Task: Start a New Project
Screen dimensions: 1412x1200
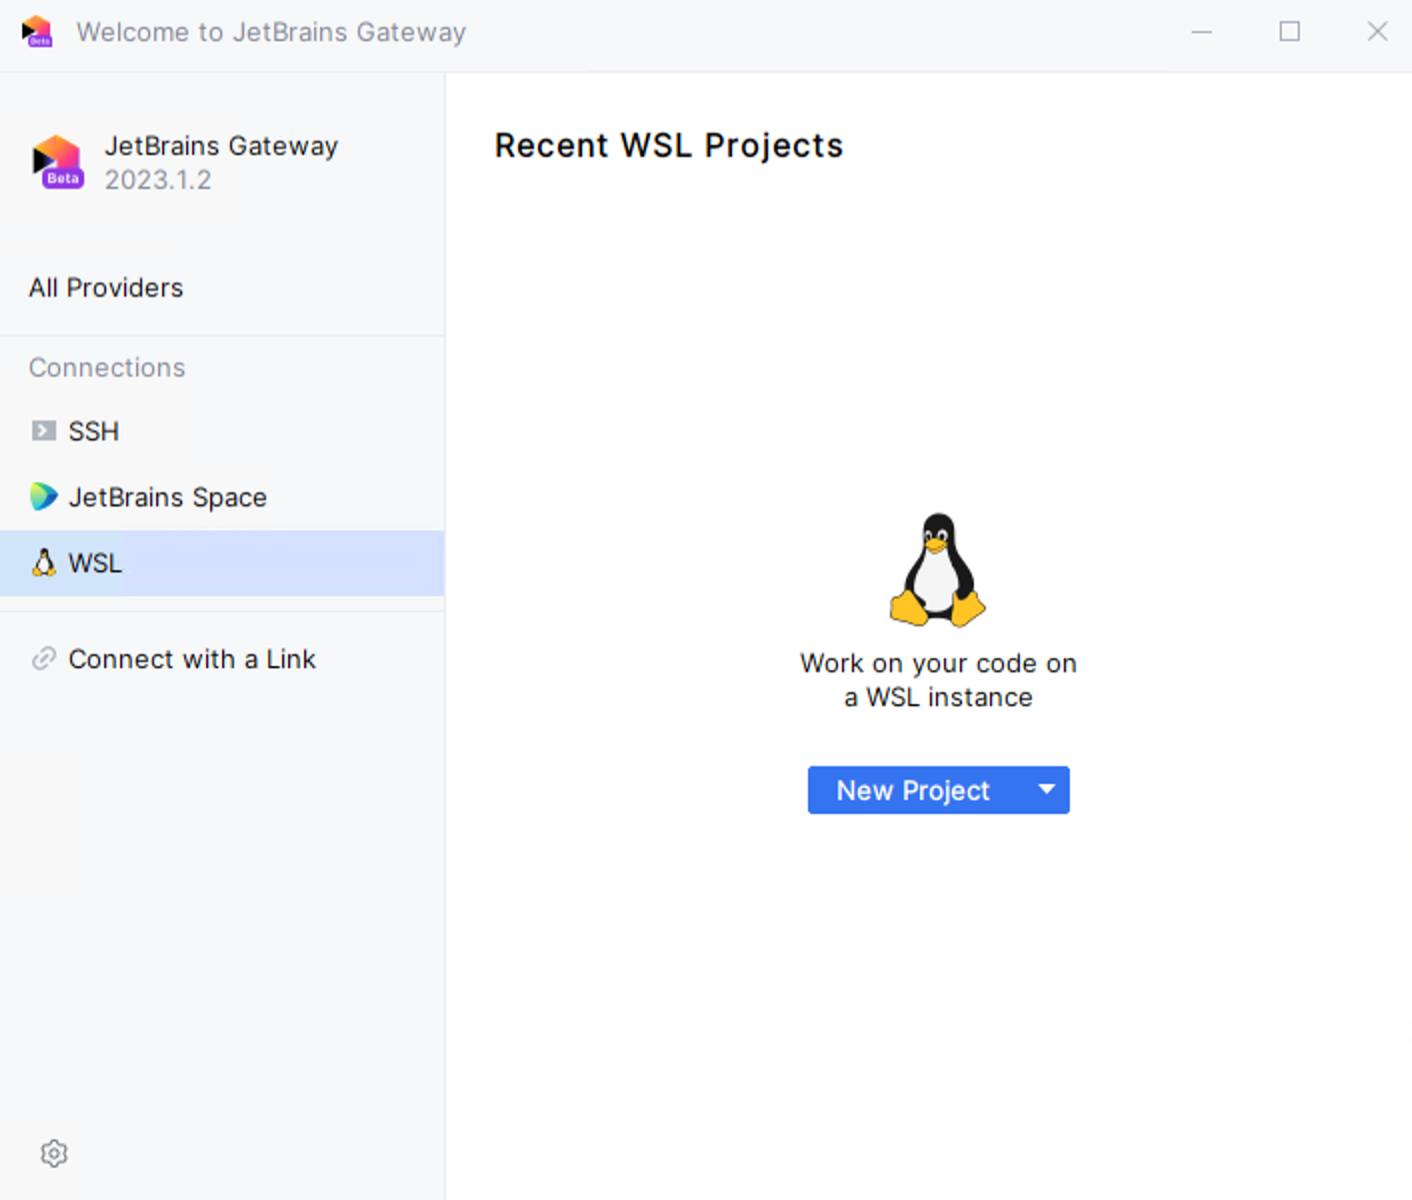Action: point(915,790)
